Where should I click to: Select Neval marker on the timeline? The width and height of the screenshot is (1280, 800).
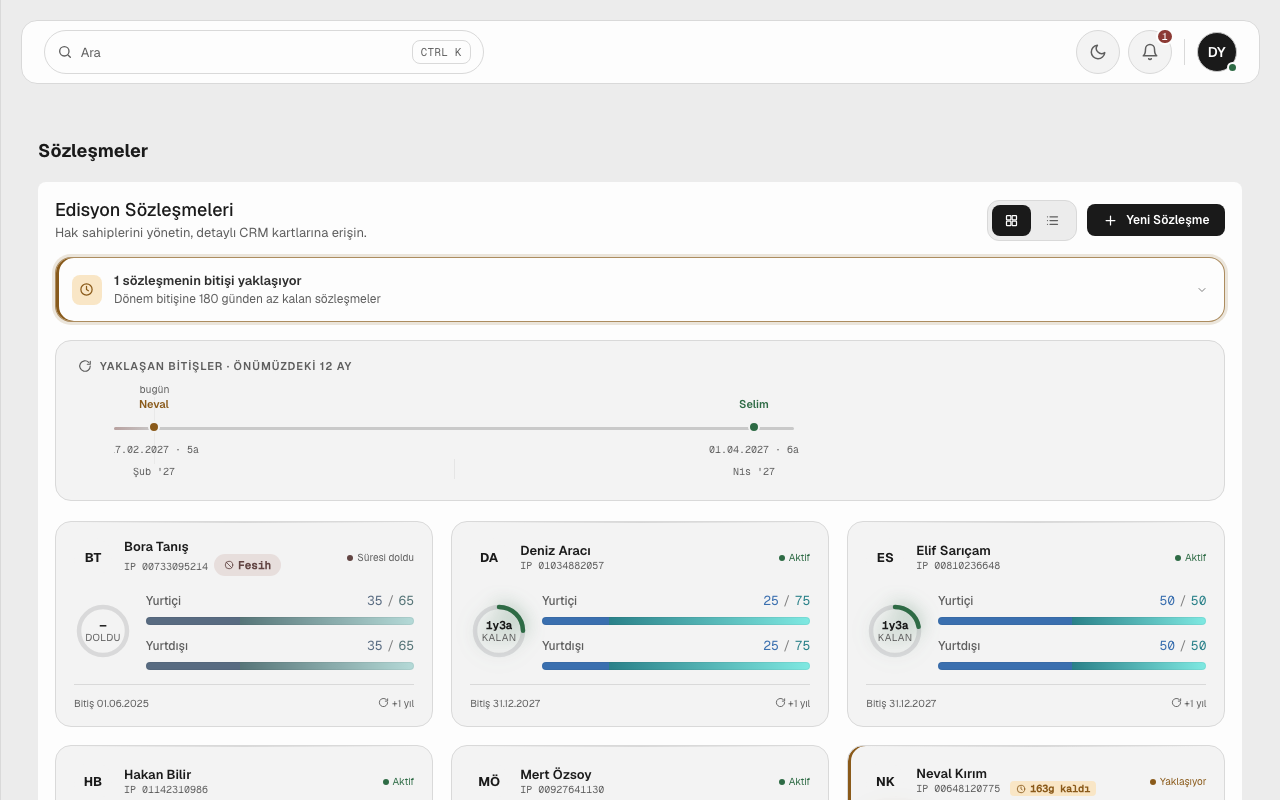pos(154,427)
